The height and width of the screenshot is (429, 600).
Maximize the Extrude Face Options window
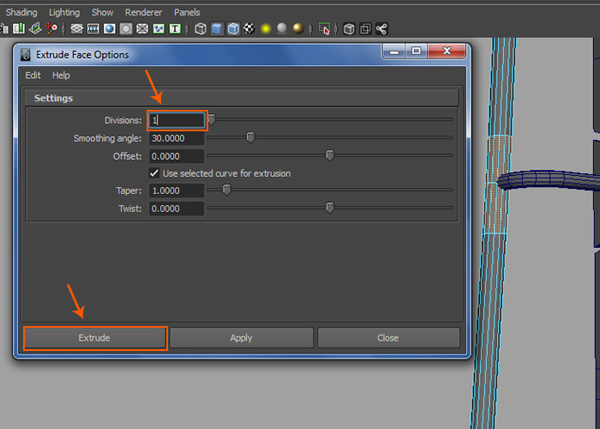416,51
